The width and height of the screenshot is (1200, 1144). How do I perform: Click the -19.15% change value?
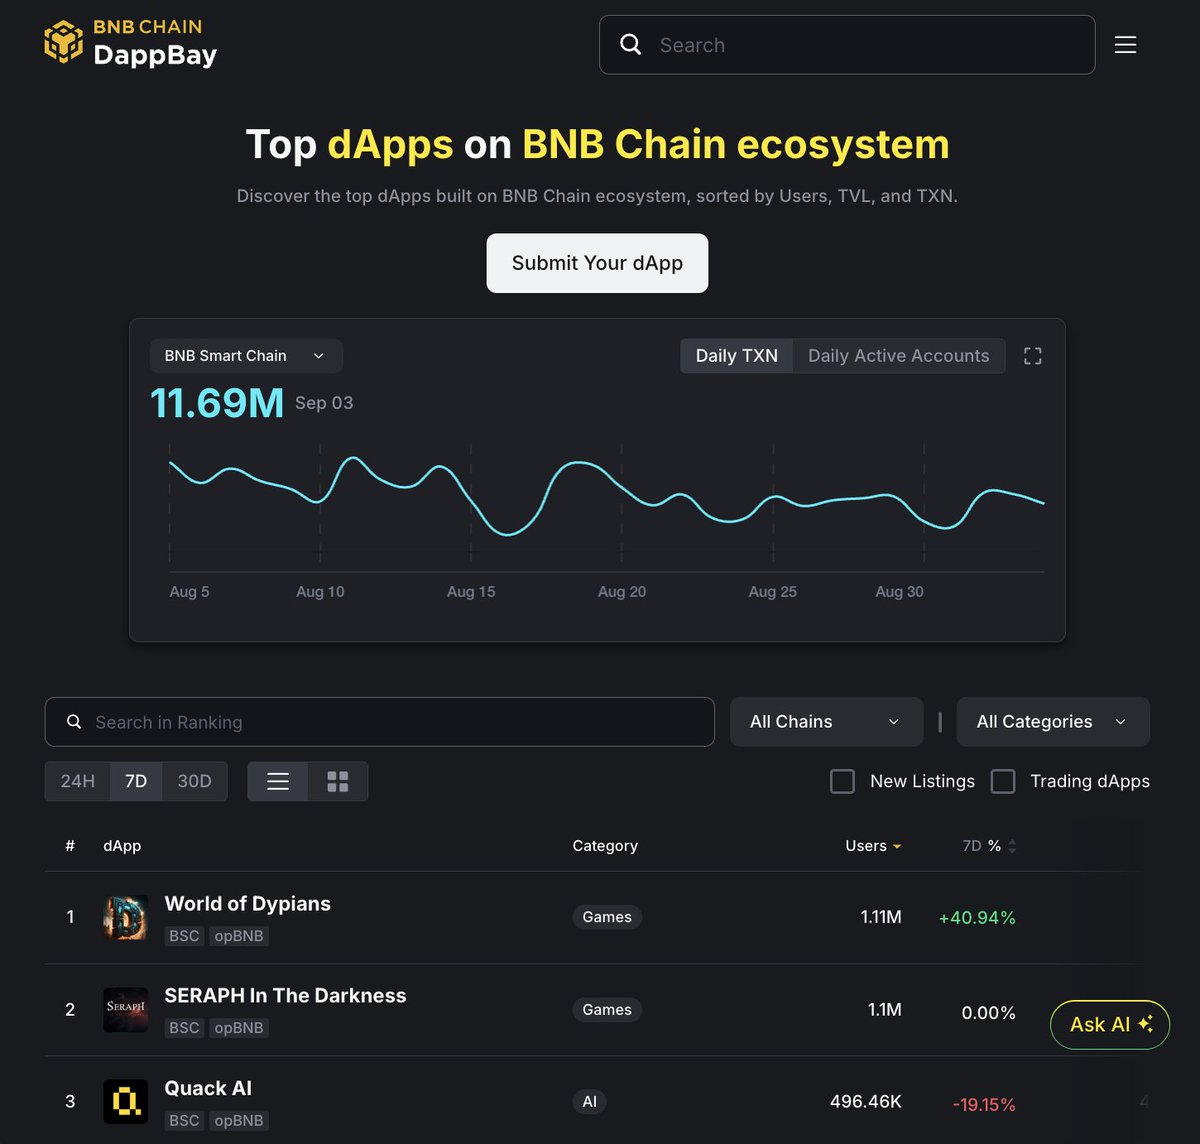point(984,1105)
